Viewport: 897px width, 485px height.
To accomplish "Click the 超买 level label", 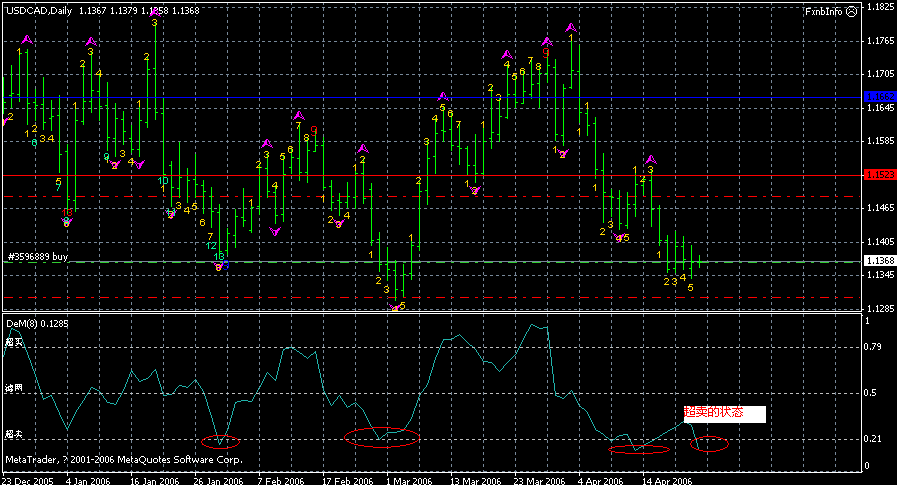I will (x=14, y=342).
